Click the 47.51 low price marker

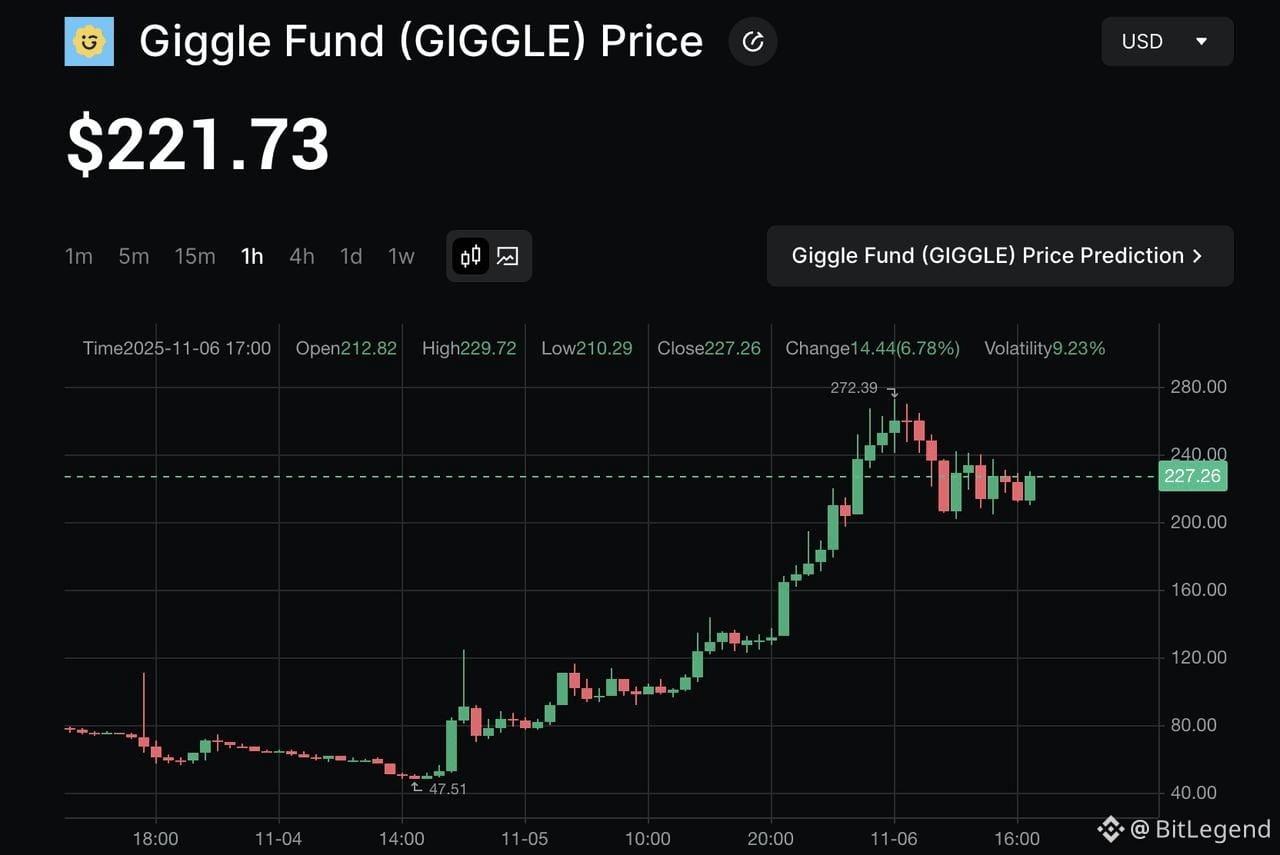point(448,789)
